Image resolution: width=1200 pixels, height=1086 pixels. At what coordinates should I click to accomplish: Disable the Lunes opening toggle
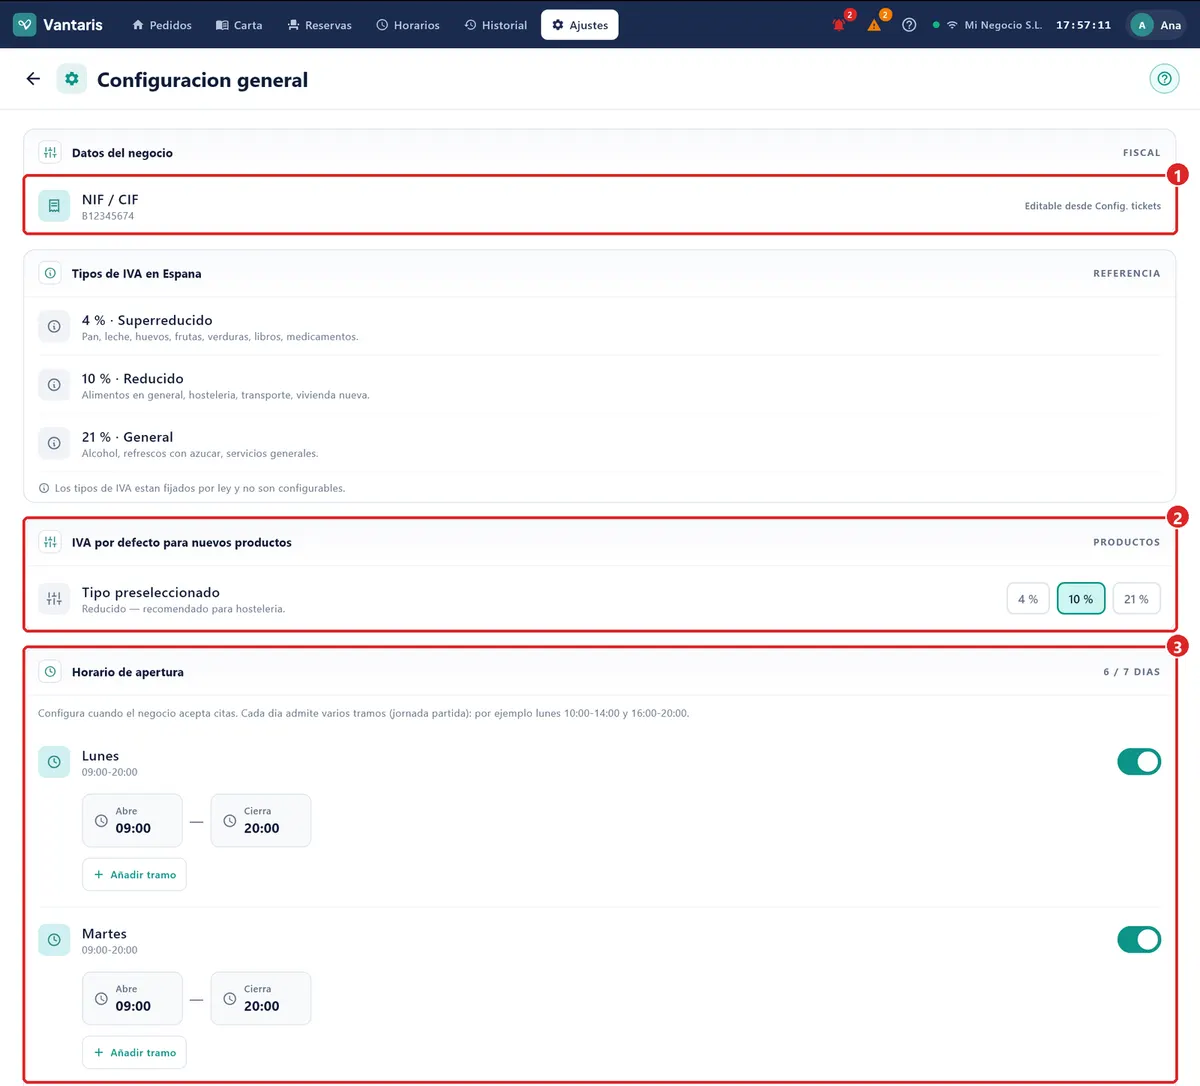[x=1139, y=762]
